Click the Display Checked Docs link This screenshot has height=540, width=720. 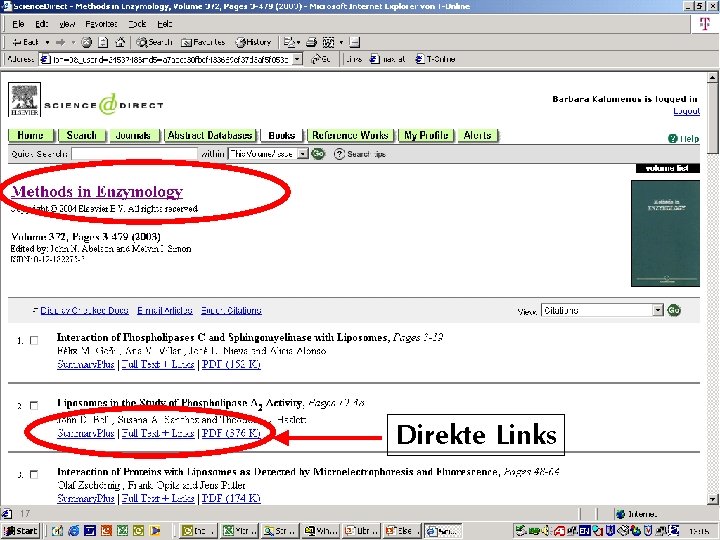tap(84, 310)
